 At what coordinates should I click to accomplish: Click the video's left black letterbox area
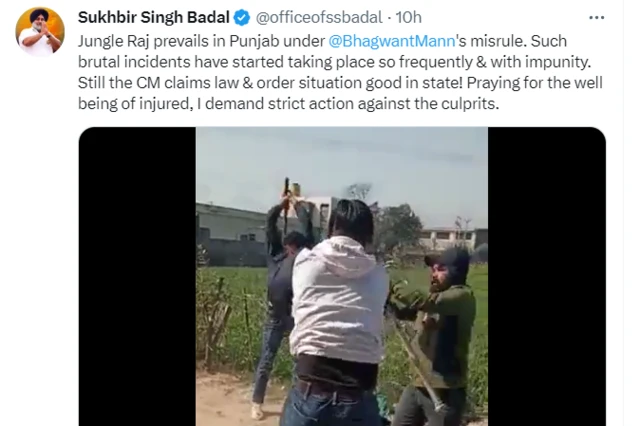pyautogui.click(x=137, y=276)
